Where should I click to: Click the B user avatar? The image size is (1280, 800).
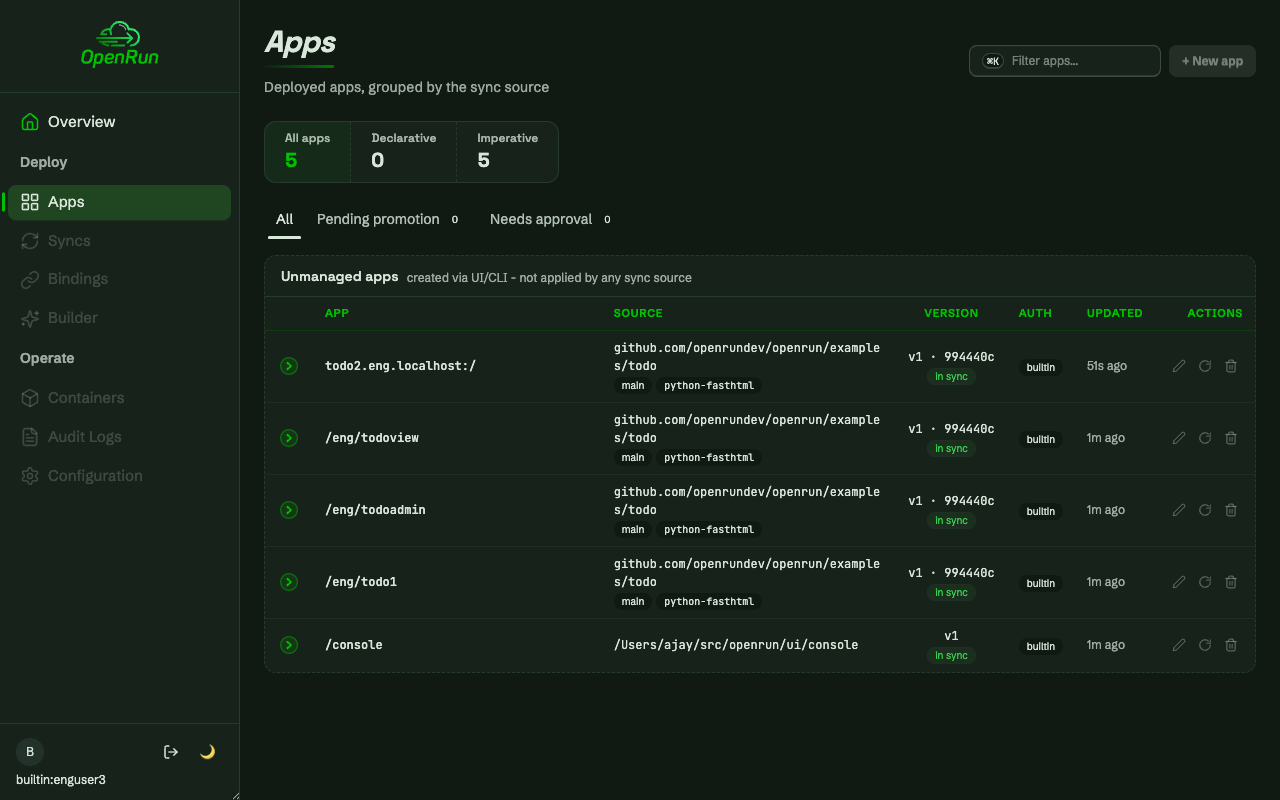click(30, 752)
